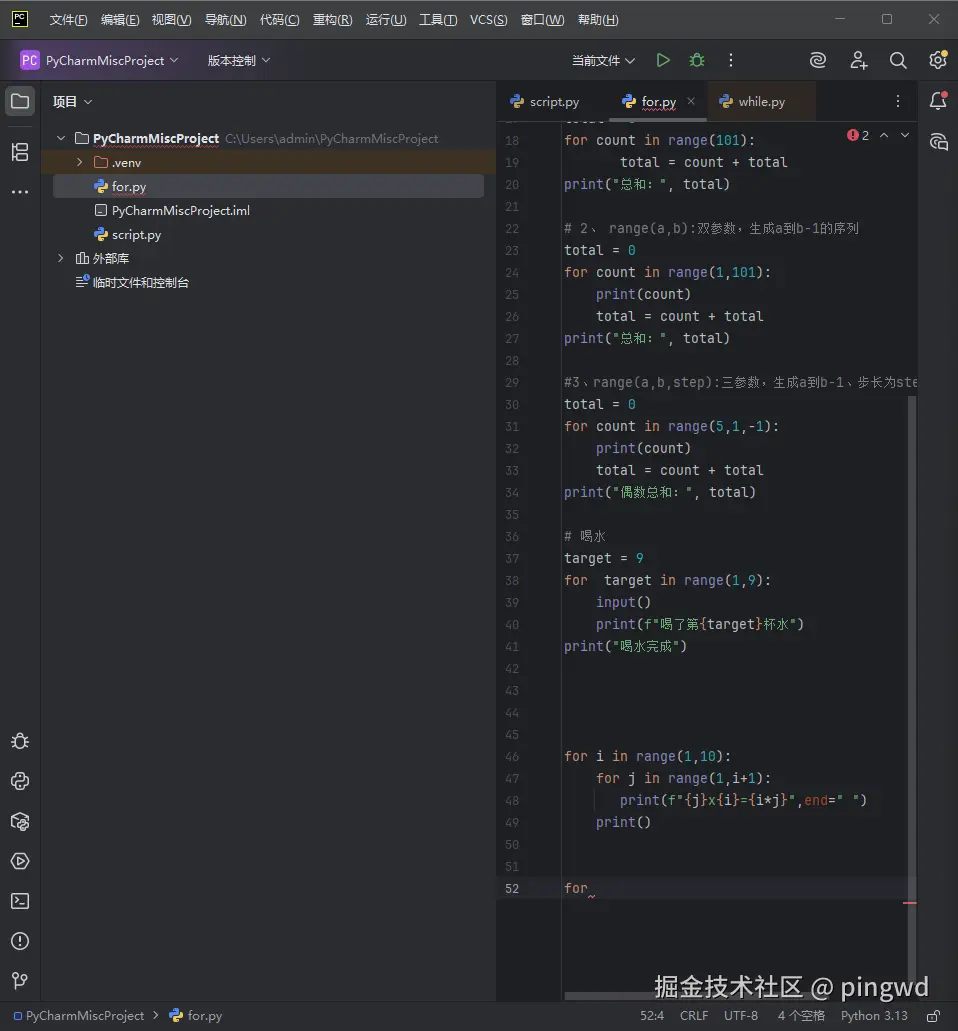The image size is (958, 1031).
Task: Open Python Console tool window icon
Action: [x=20, y=781]
